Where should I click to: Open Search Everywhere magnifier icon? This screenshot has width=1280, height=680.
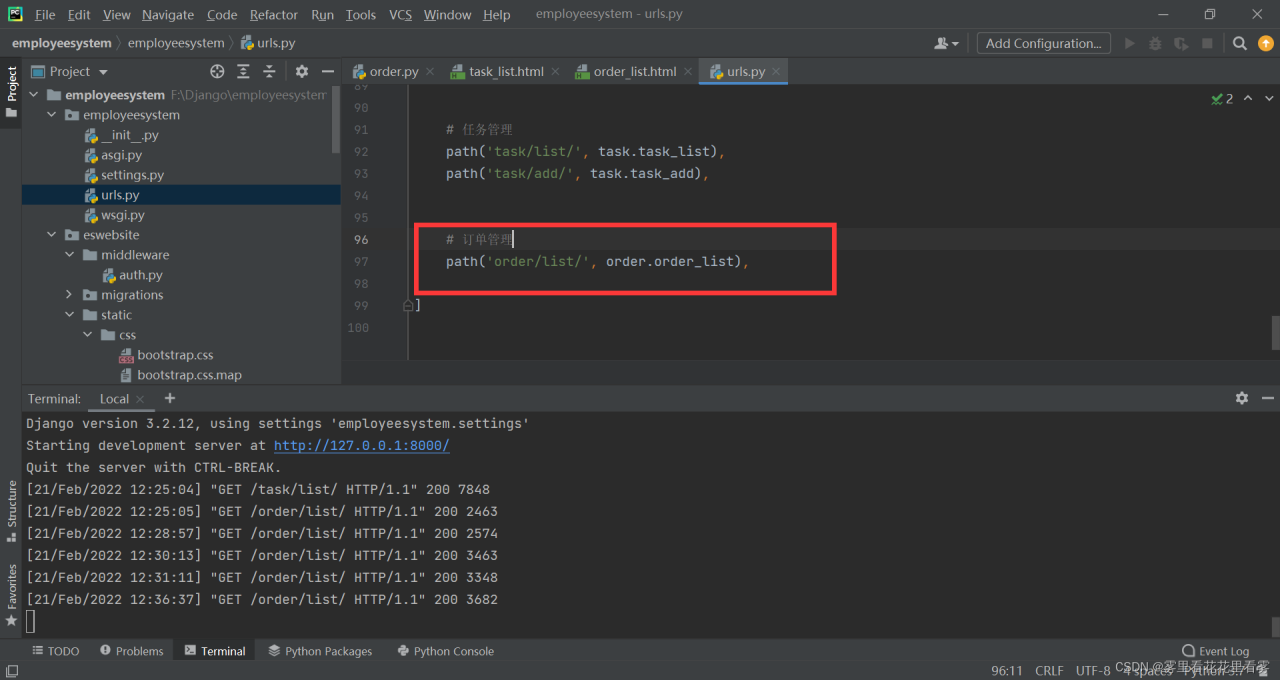(1240, 43)
